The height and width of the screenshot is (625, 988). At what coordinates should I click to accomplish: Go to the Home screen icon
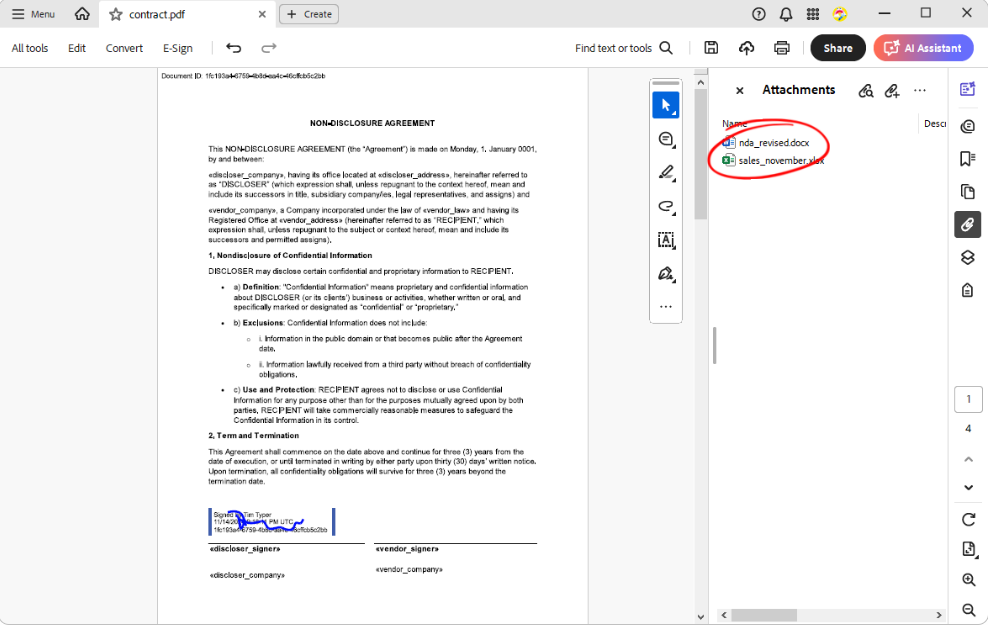pos(82,14)
